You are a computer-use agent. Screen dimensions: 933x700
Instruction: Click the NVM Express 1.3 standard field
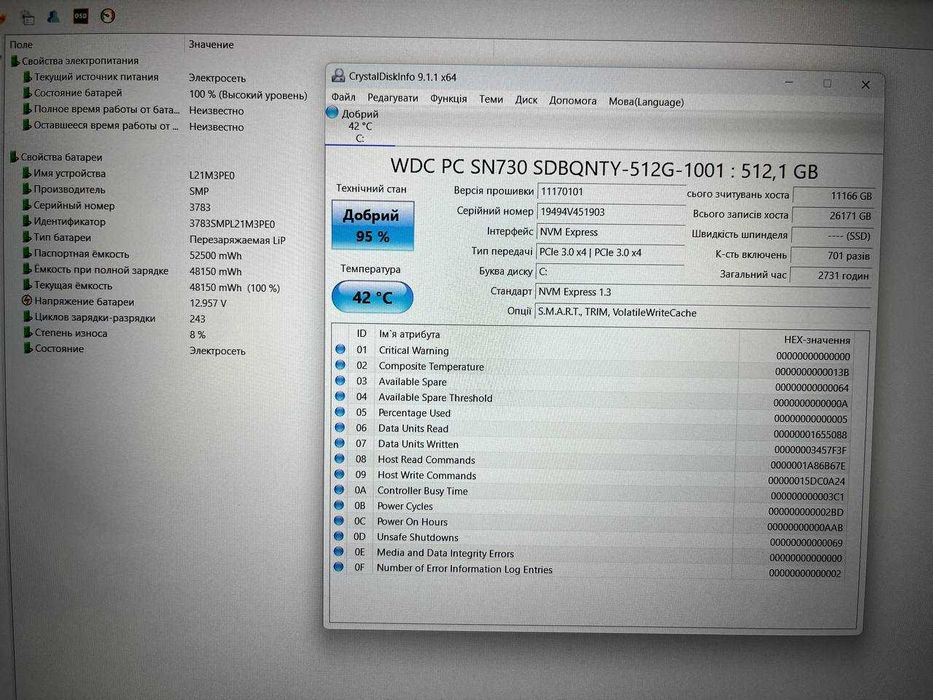tap(703, 292)
